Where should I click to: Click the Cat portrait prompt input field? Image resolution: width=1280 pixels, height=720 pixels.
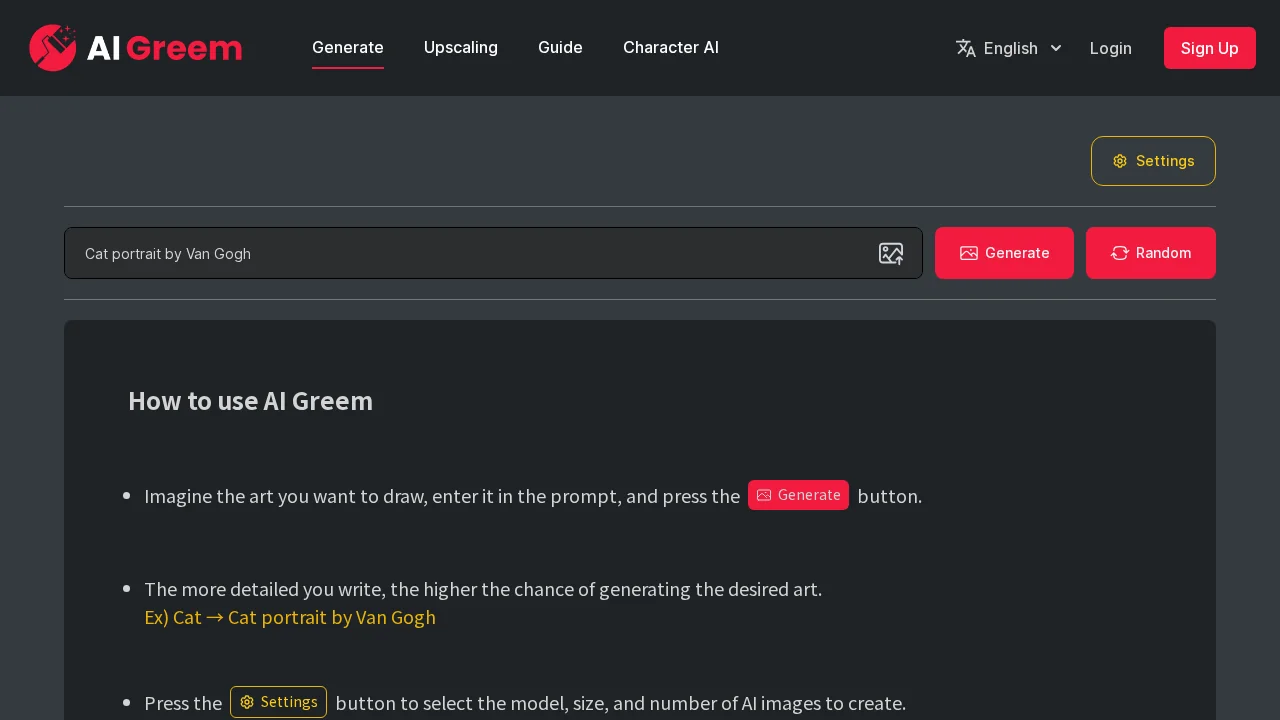[450, 253]
